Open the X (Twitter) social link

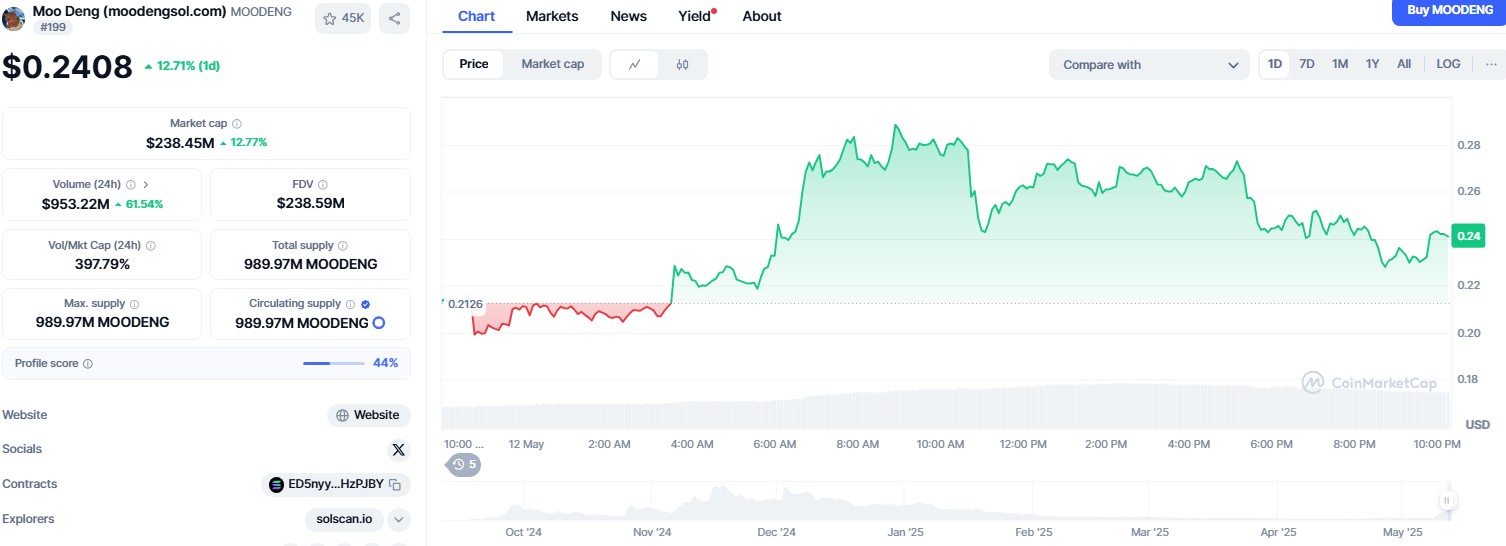pyautogui.click(x=398, y=450)
